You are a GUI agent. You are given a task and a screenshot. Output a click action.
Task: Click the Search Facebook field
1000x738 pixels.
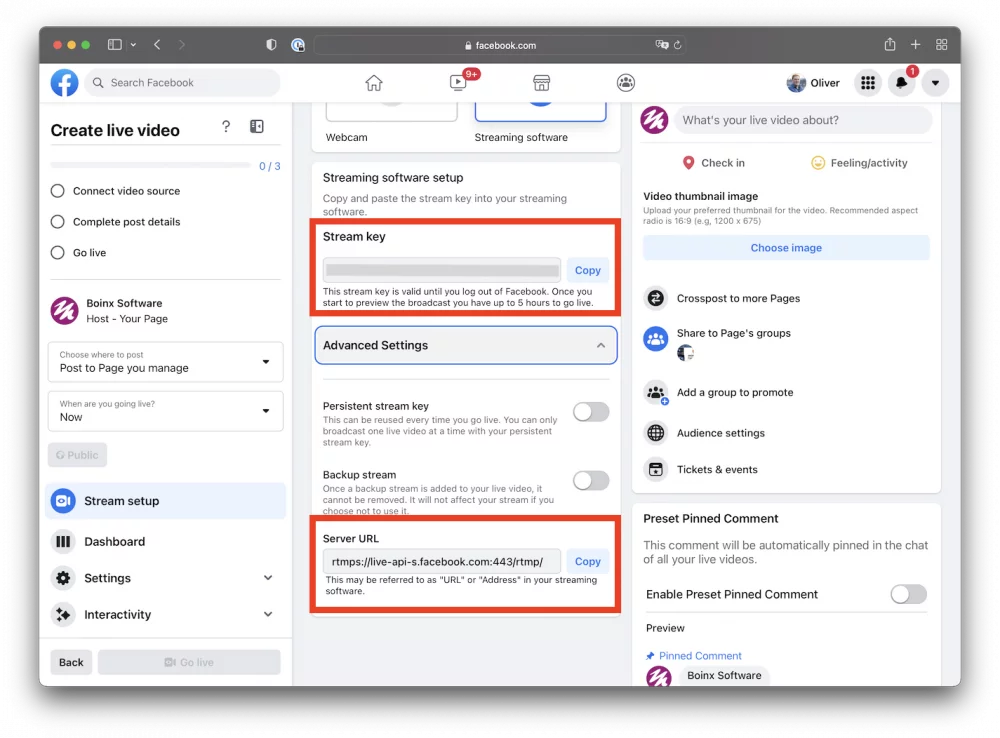tap(182, 83)
